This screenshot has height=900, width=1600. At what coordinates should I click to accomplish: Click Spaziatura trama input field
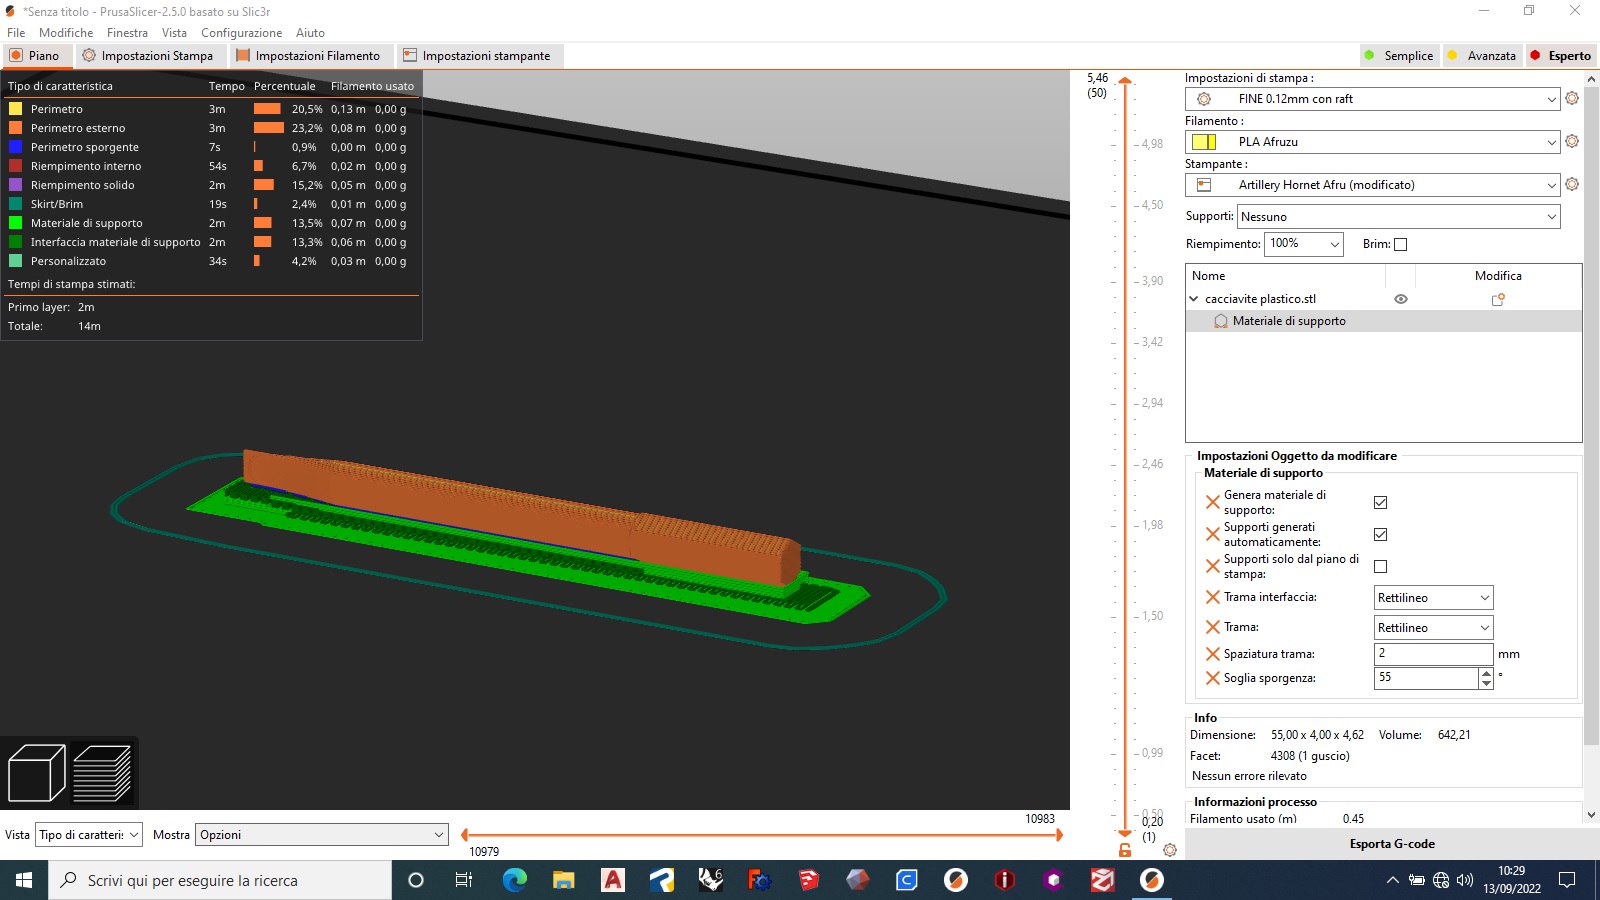pyautogui.click(x=1433, y=653)
